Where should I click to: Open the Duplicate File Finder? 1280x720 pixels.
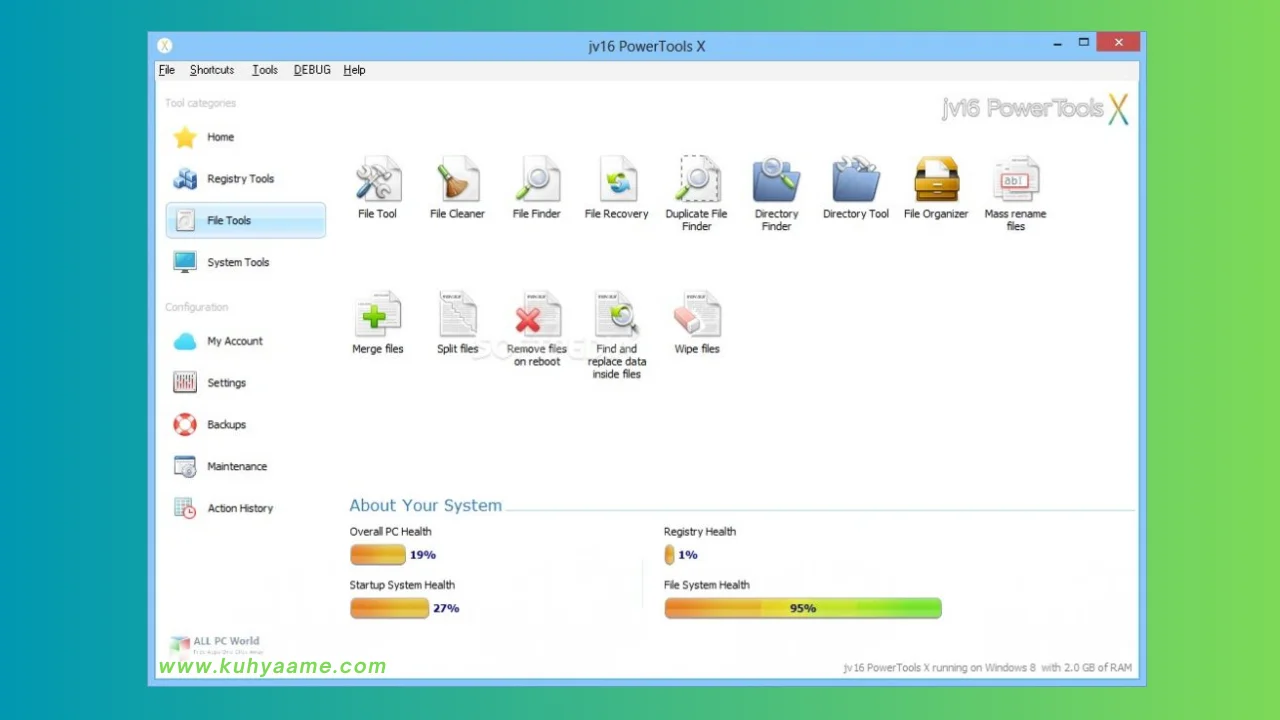(697, 194)
